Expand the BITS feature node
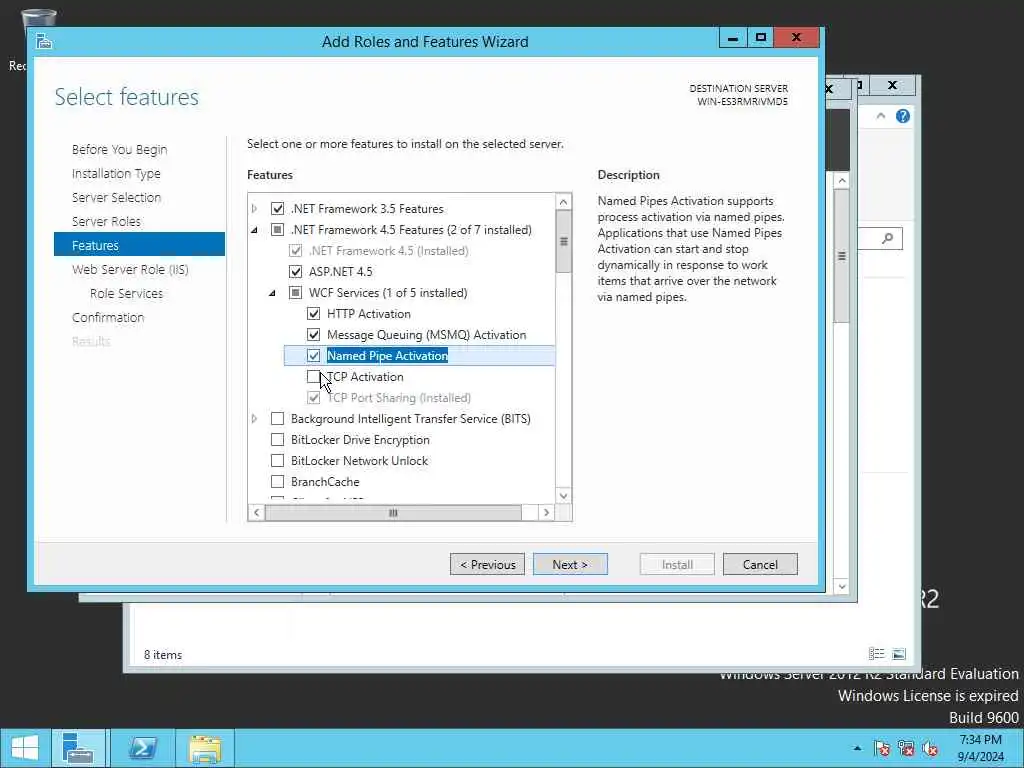 coord(255,419)
